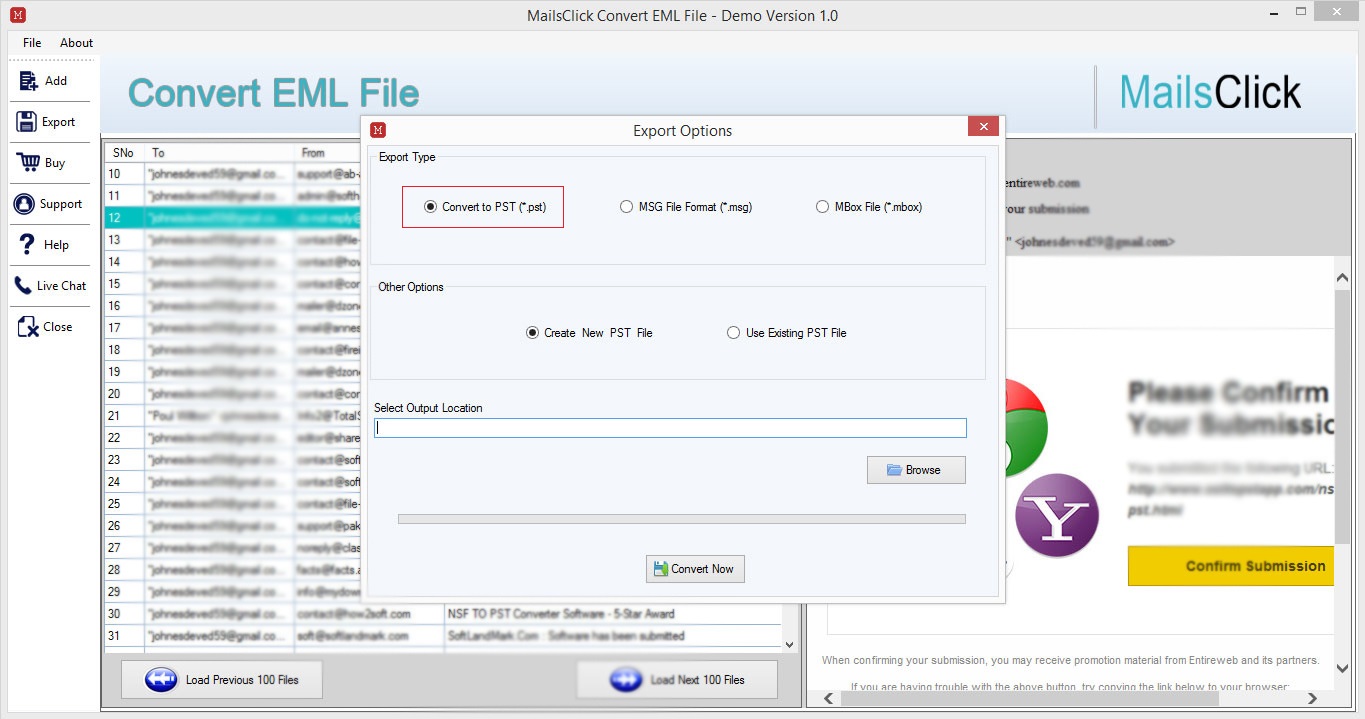Click subject NSF TO PST Converter Software
This screenshot has height=719, width=1365.
[562, 614]
